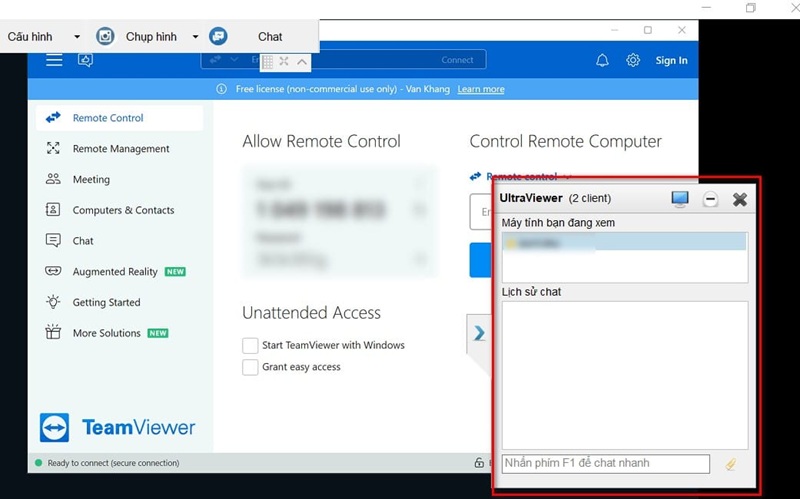Check the Grant easy access box
Screen dimensions: 800x499
(250, 367)
